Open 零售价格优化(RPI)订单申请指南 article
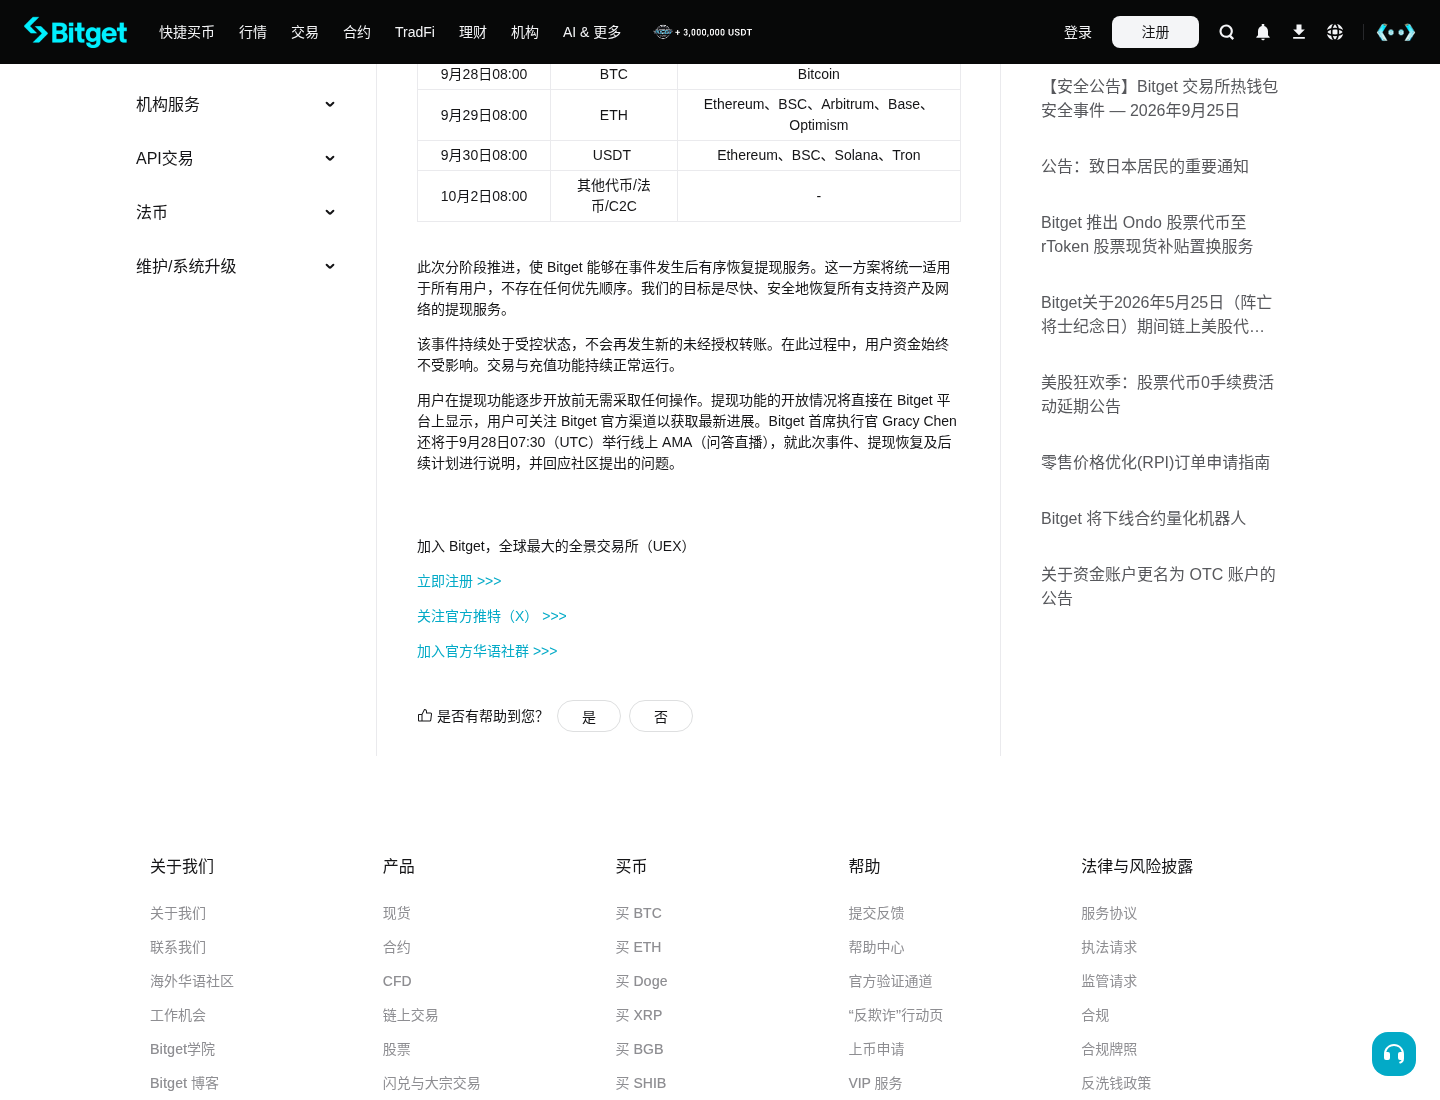 tap(1155, 462)
